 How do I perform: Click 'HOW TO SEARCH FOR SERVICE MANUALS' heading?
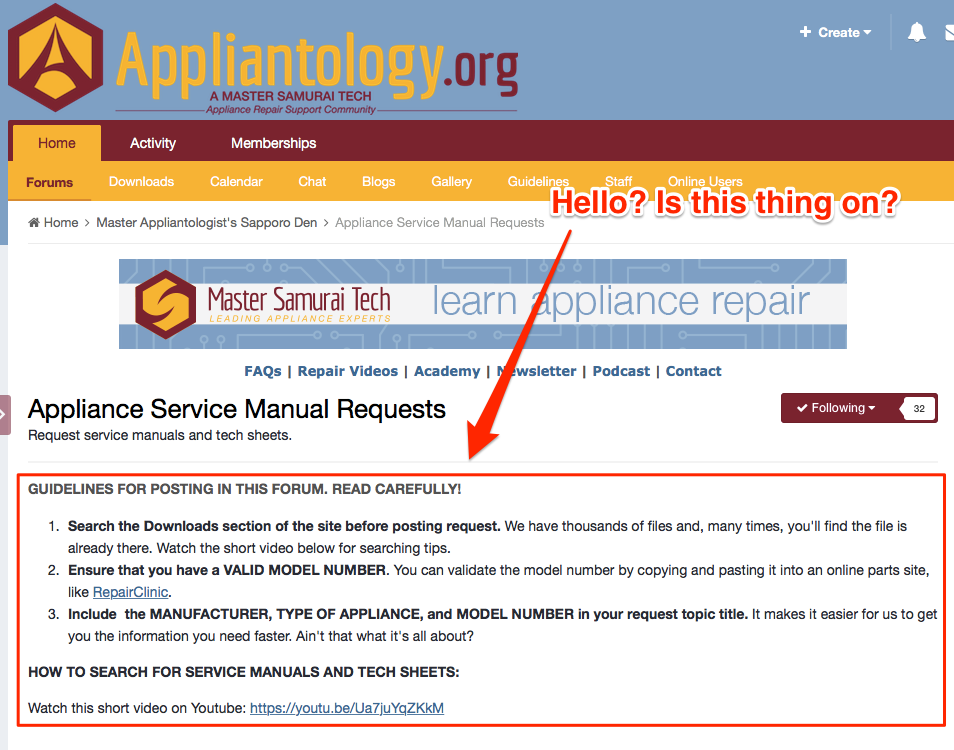pos(243,672)
